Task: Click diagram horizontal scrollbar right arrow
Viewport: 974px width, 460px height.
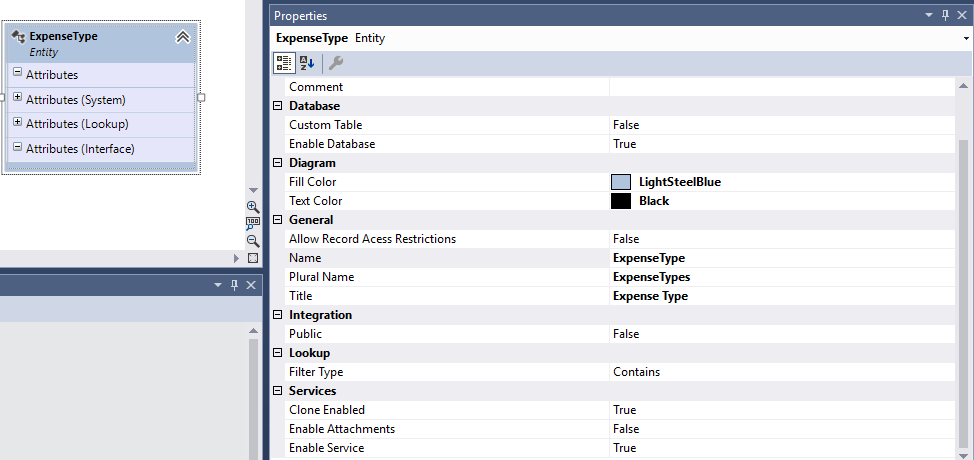Action: point(237,258)
